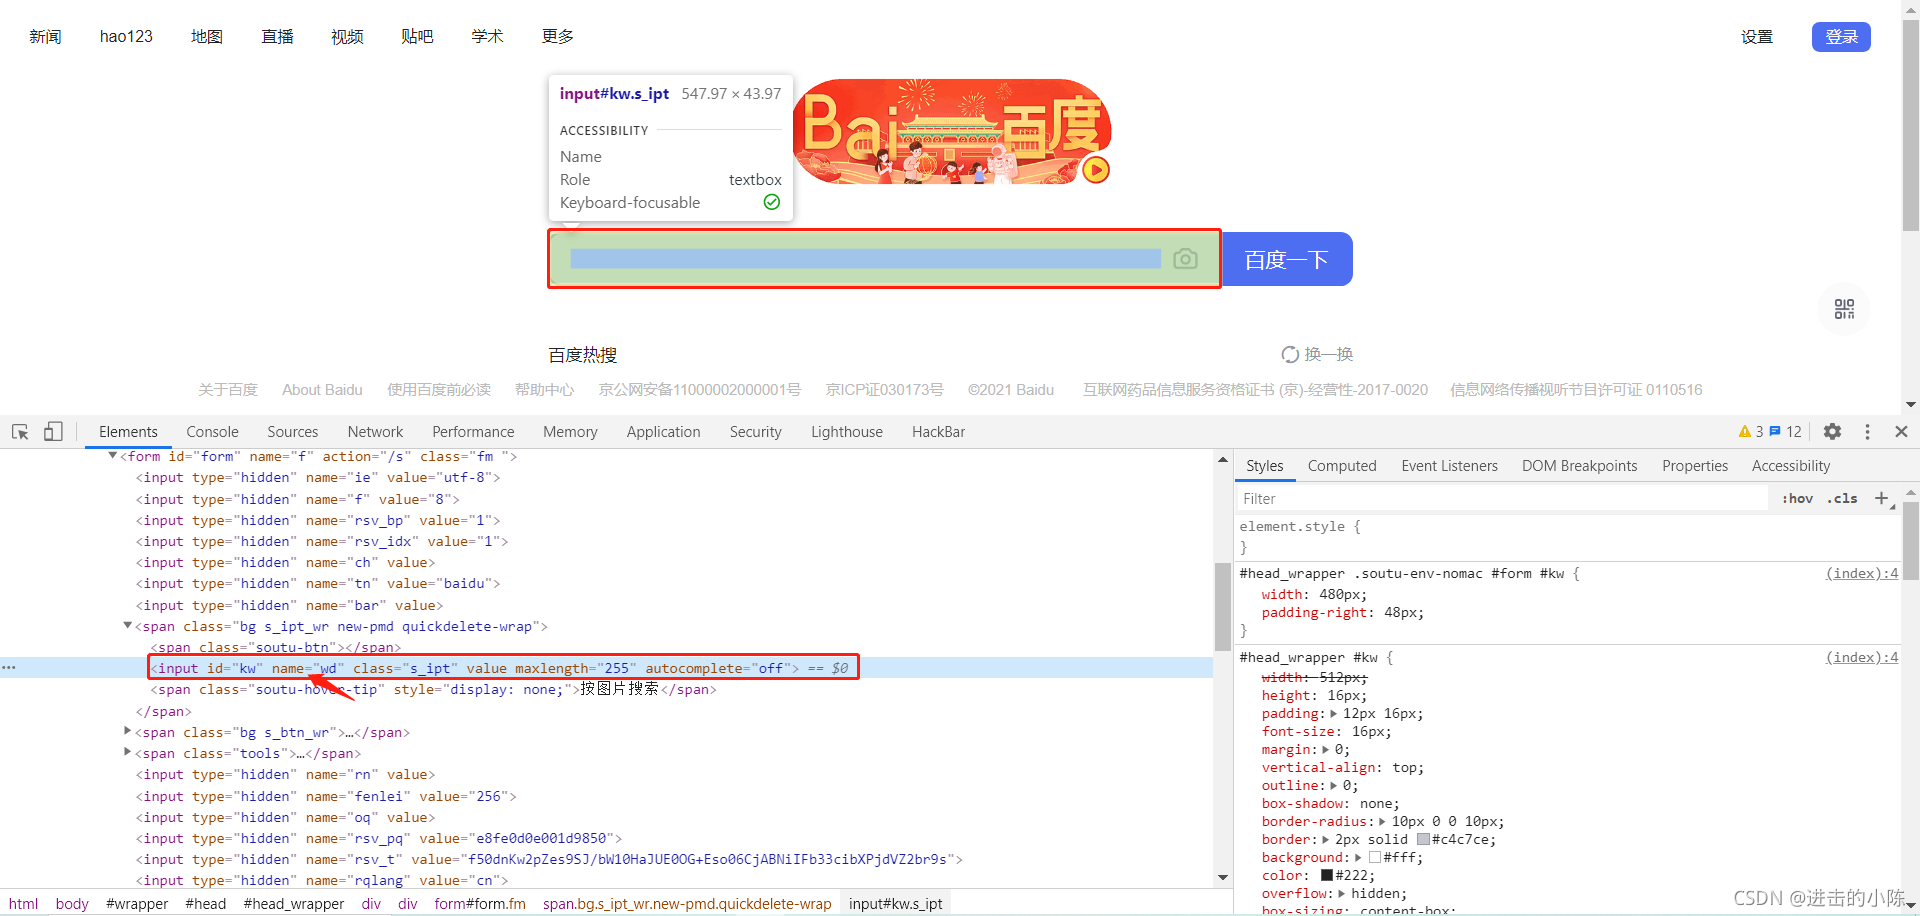Image resolution: width=1920 pixels, height=916 pixels.
Task: Open the DOM Breakpoints tab
Action: [1579, 466]
